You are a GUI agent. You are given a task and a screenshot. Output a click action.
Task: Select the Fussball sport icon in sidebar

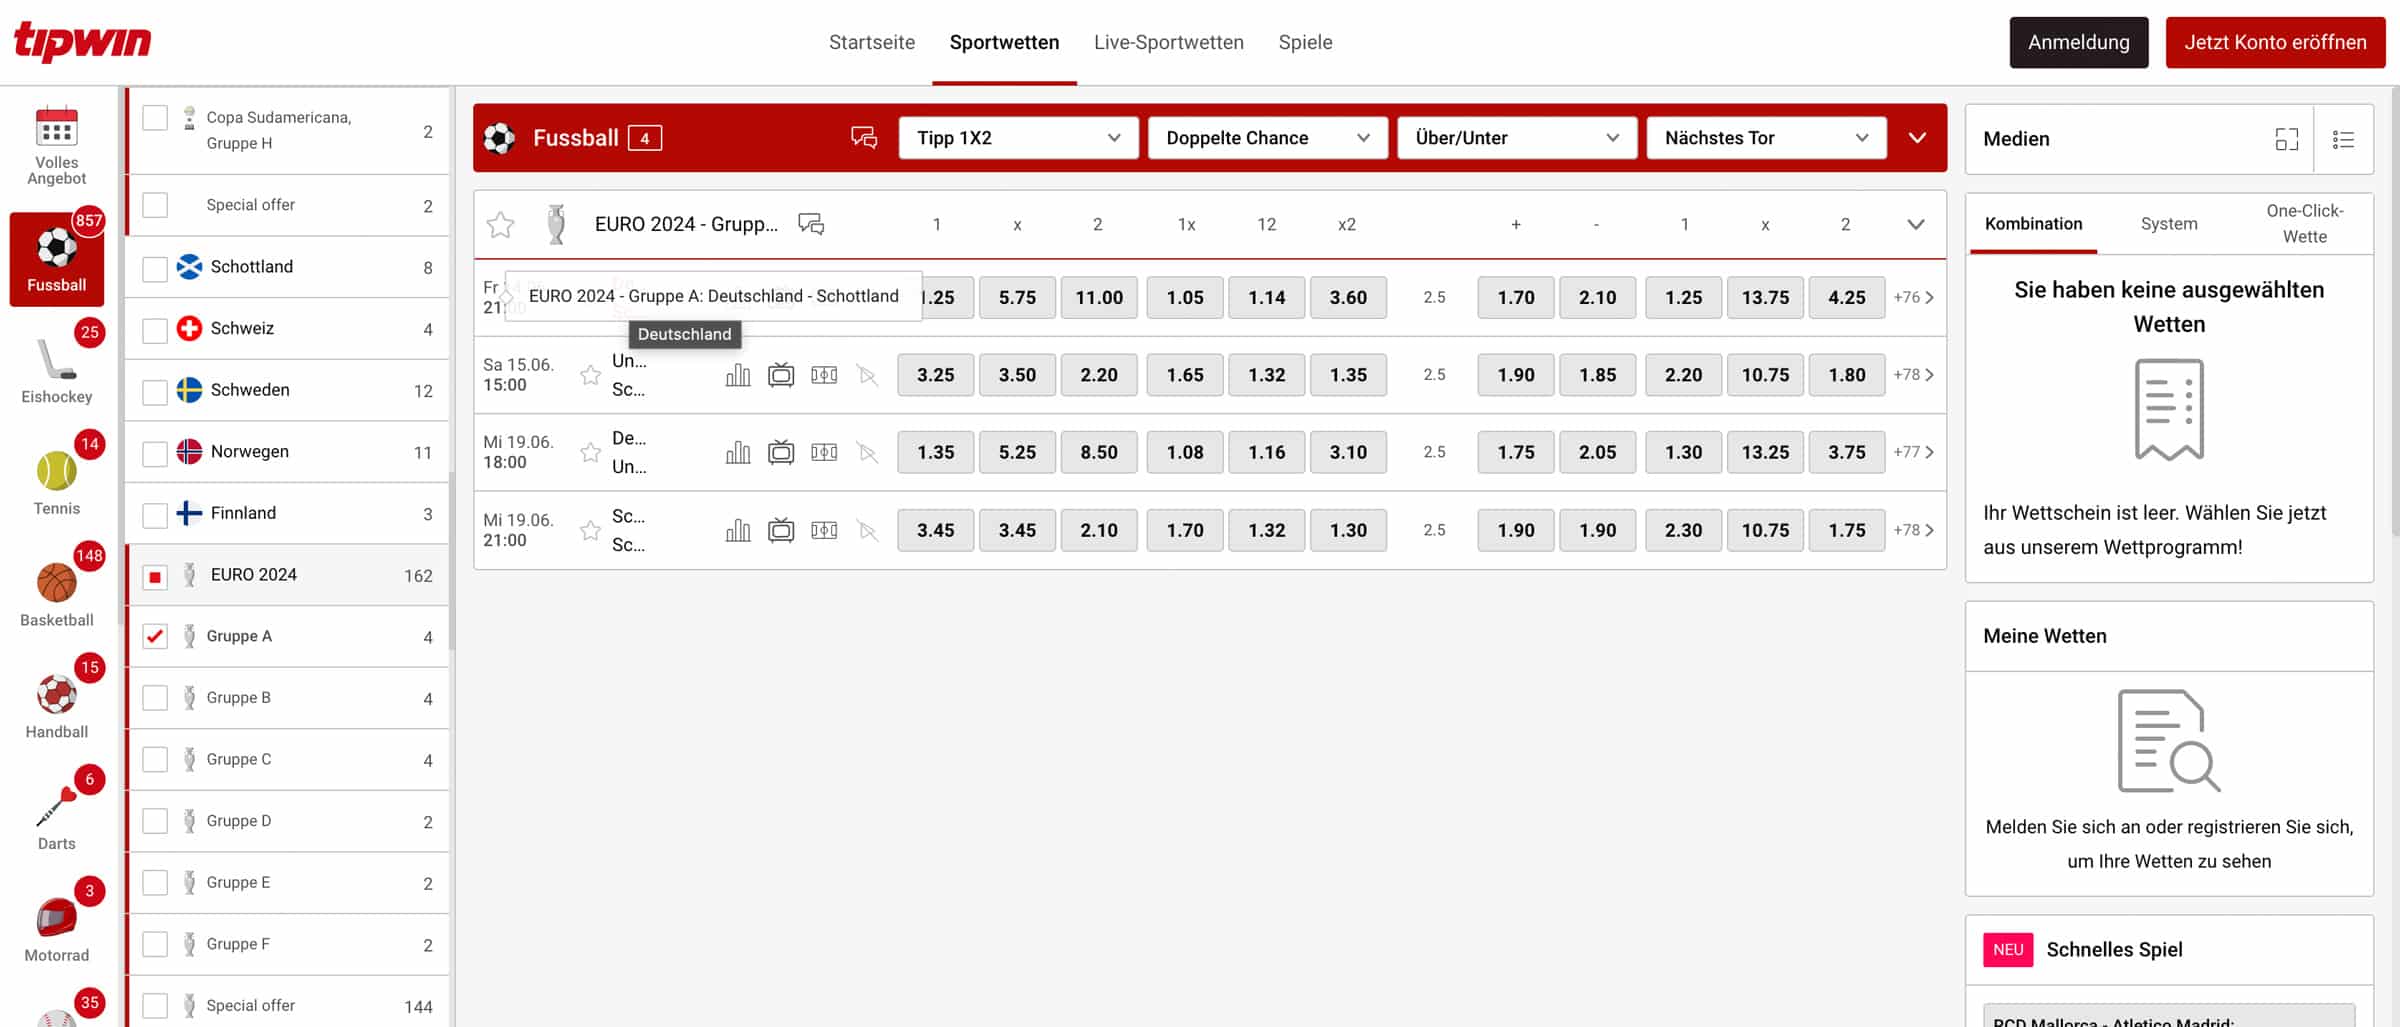click(56, 259)
